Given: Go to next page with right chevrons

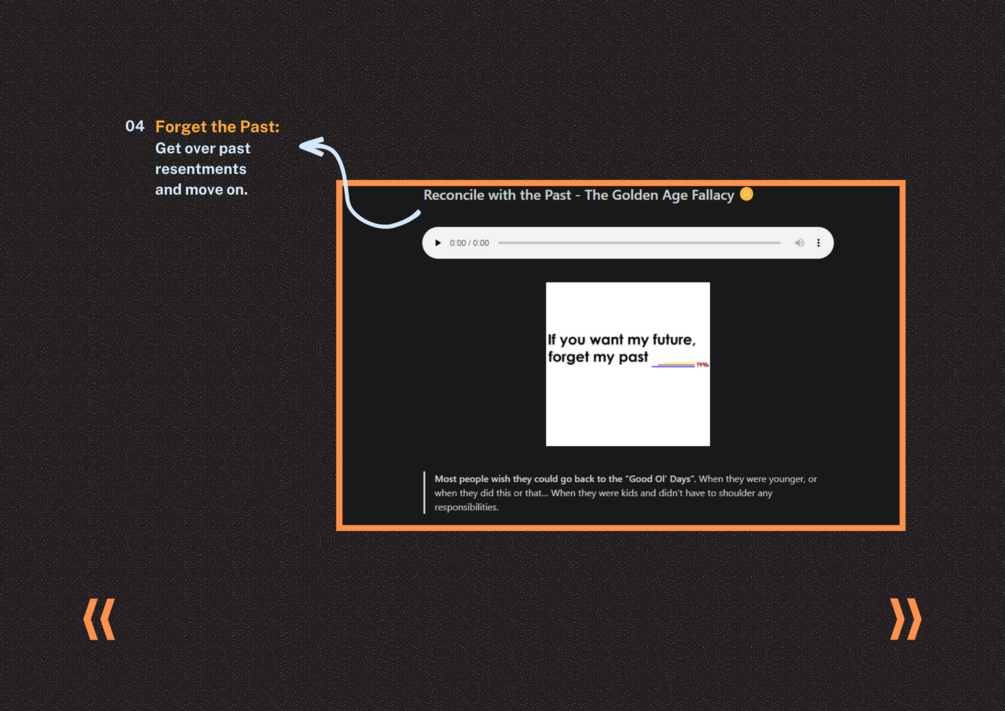Looking at the screenshot, I should [906, 619].
